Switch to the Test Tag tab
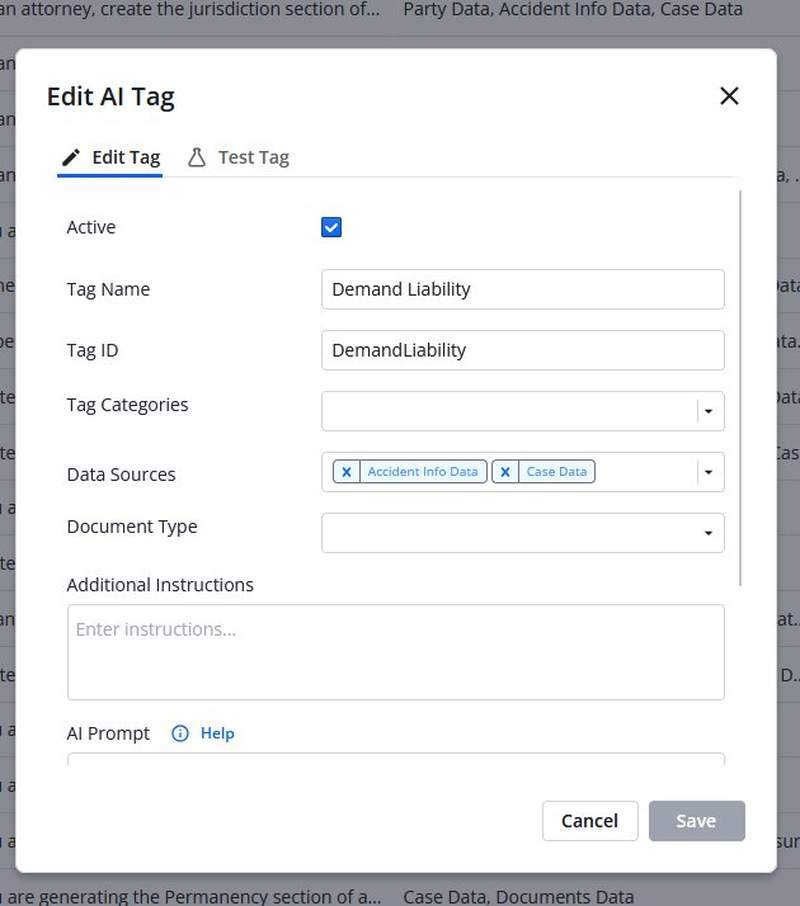 click(x=252, y=157)
